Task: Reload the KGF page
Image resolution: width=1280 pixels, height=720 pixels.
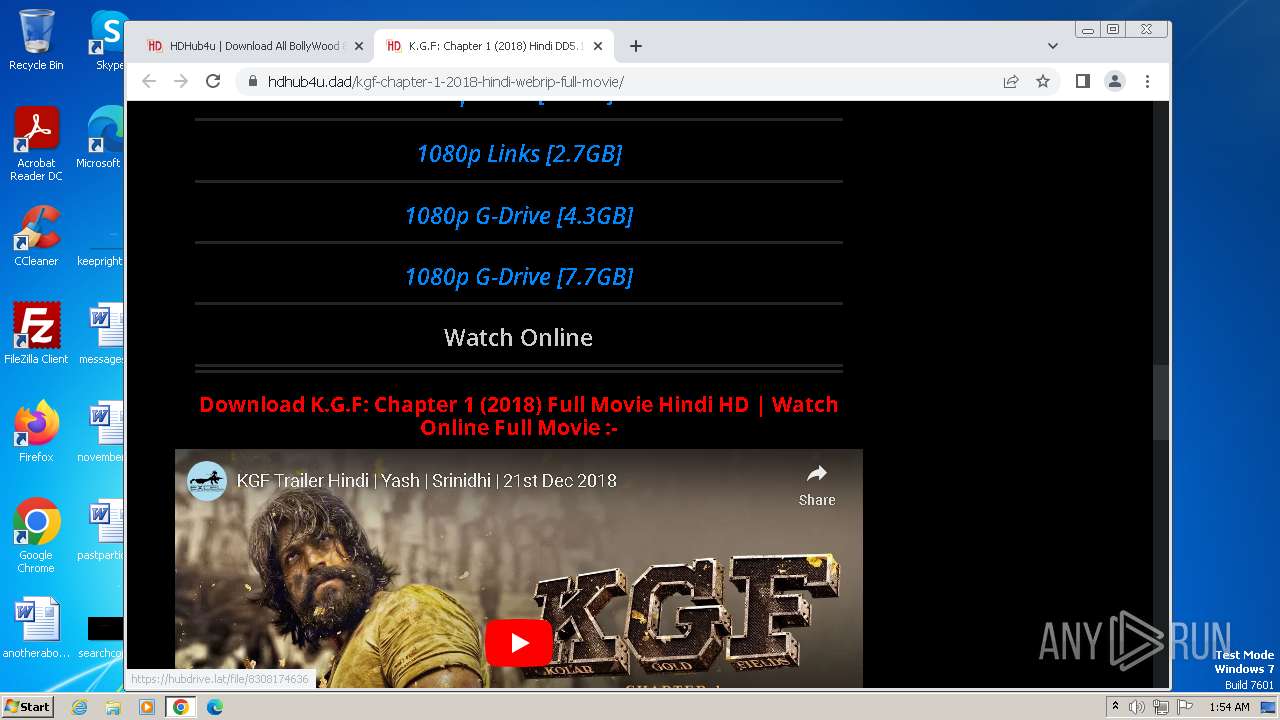Action: pyautogui.click(x=213, y=81)
